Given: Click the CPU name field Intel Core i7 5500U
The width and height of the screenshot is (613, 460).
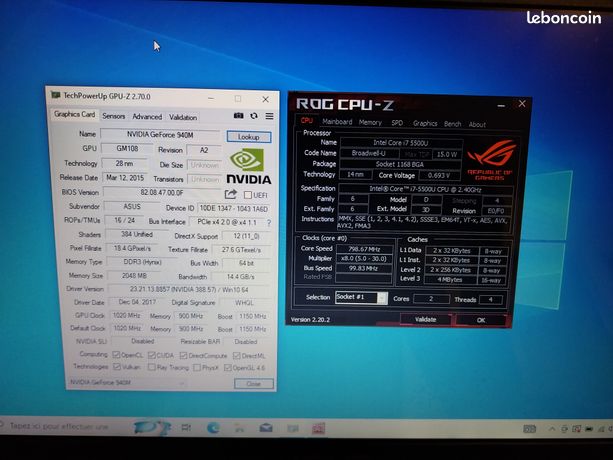Looking at the screenshot, I should 401,143.
